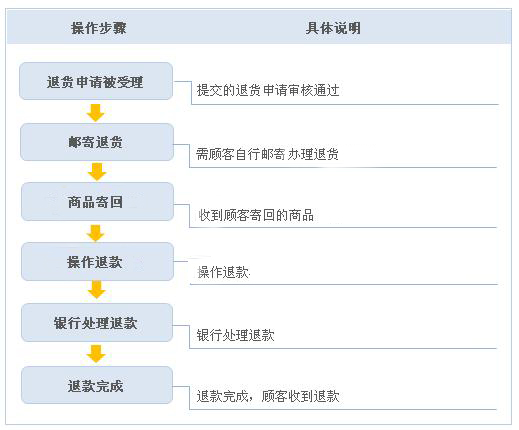Click the arrow above 退款完成
The width and height of the screenshot is (519, 430).
96,354
